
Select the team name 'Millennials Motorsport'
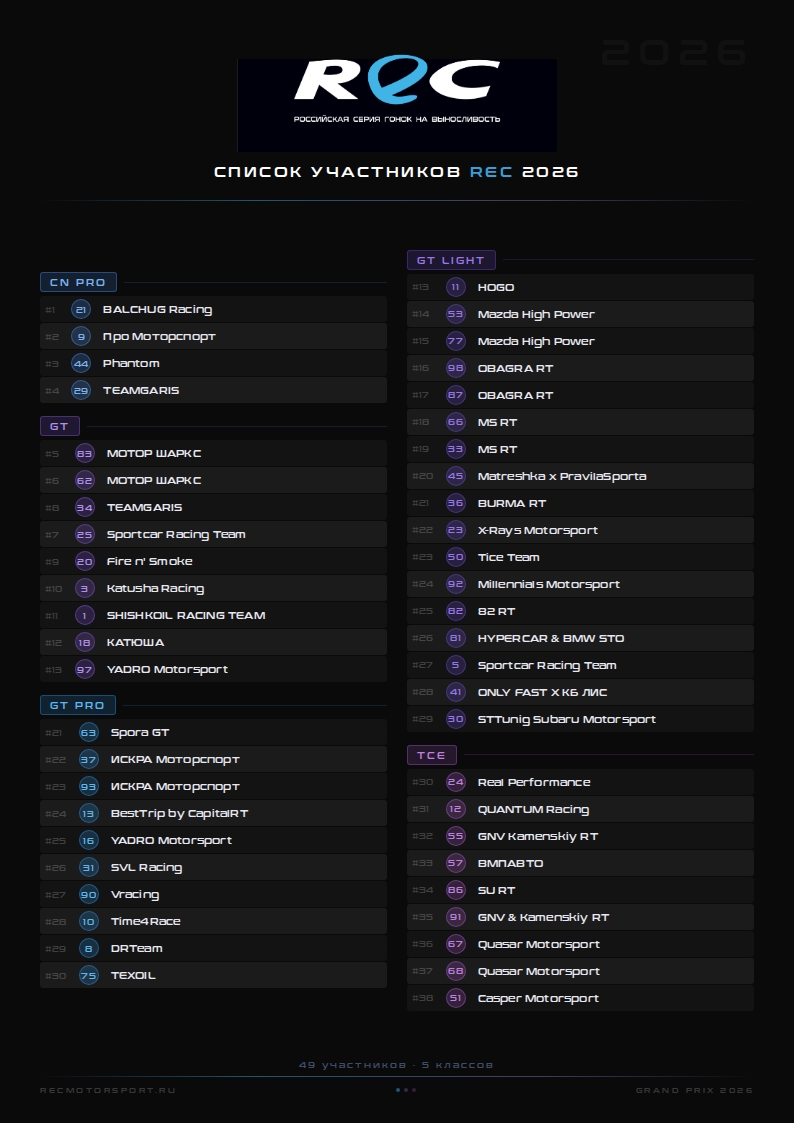[x=549, y=584]
